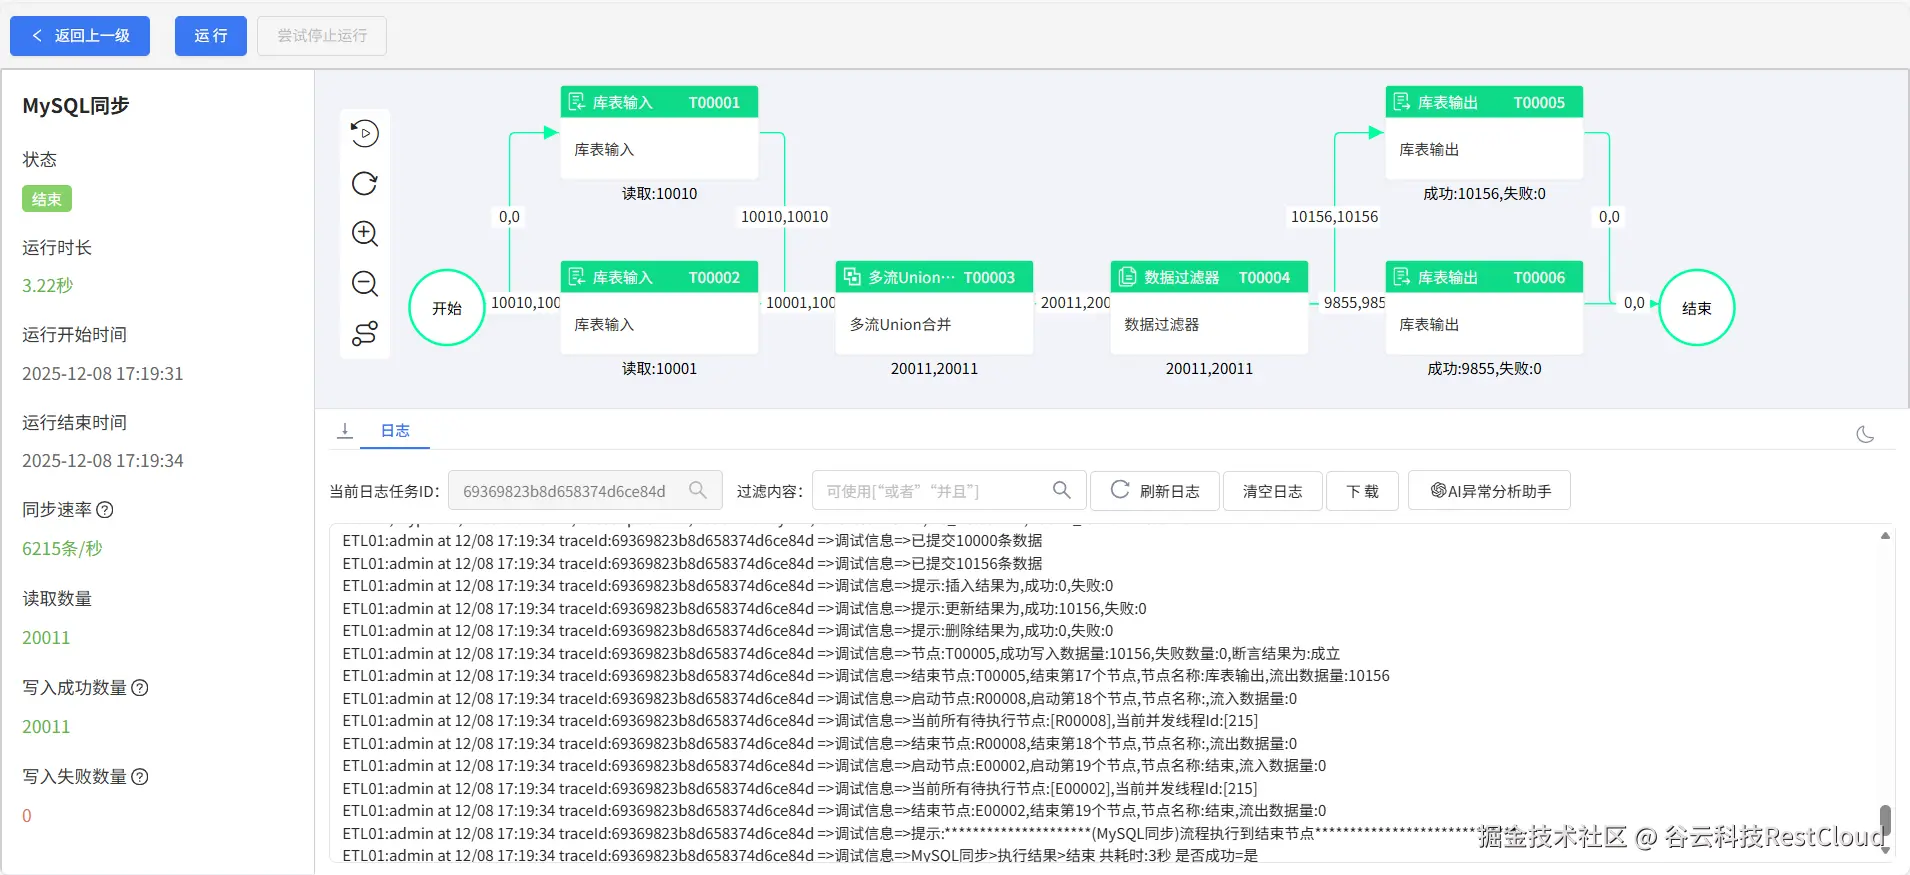Screen dimensions: 1910x875
Task: Click icon on 多流Union T00003 node header
Action: click(852, 277)
